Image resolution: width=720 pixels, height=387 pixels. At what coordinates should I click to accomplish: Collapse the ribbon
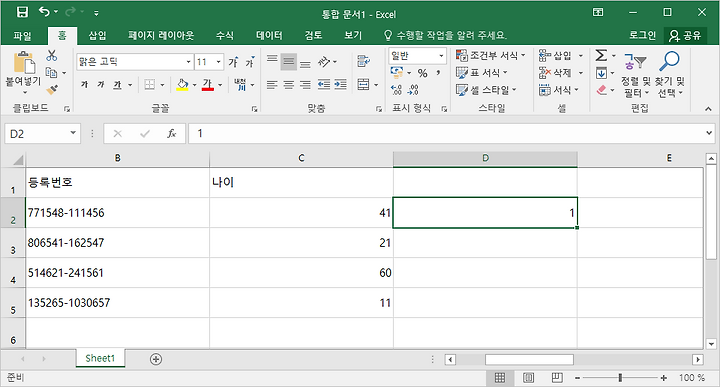coord(708,109)
